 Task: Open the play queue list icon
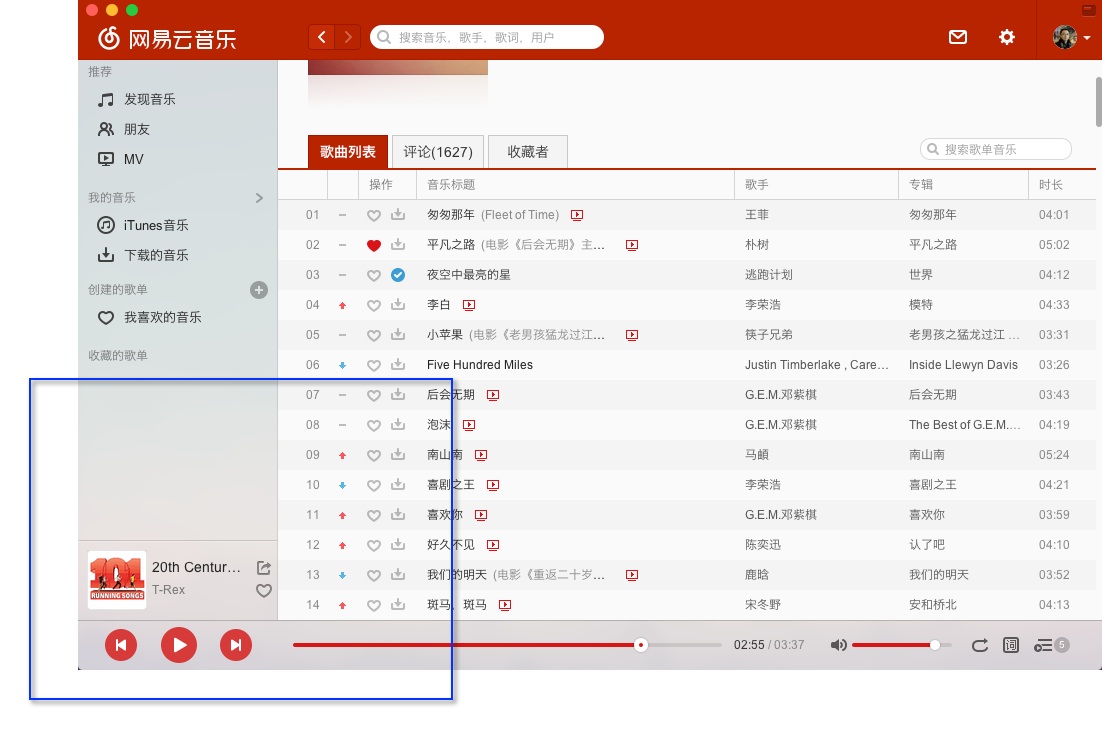(1043, 645)
